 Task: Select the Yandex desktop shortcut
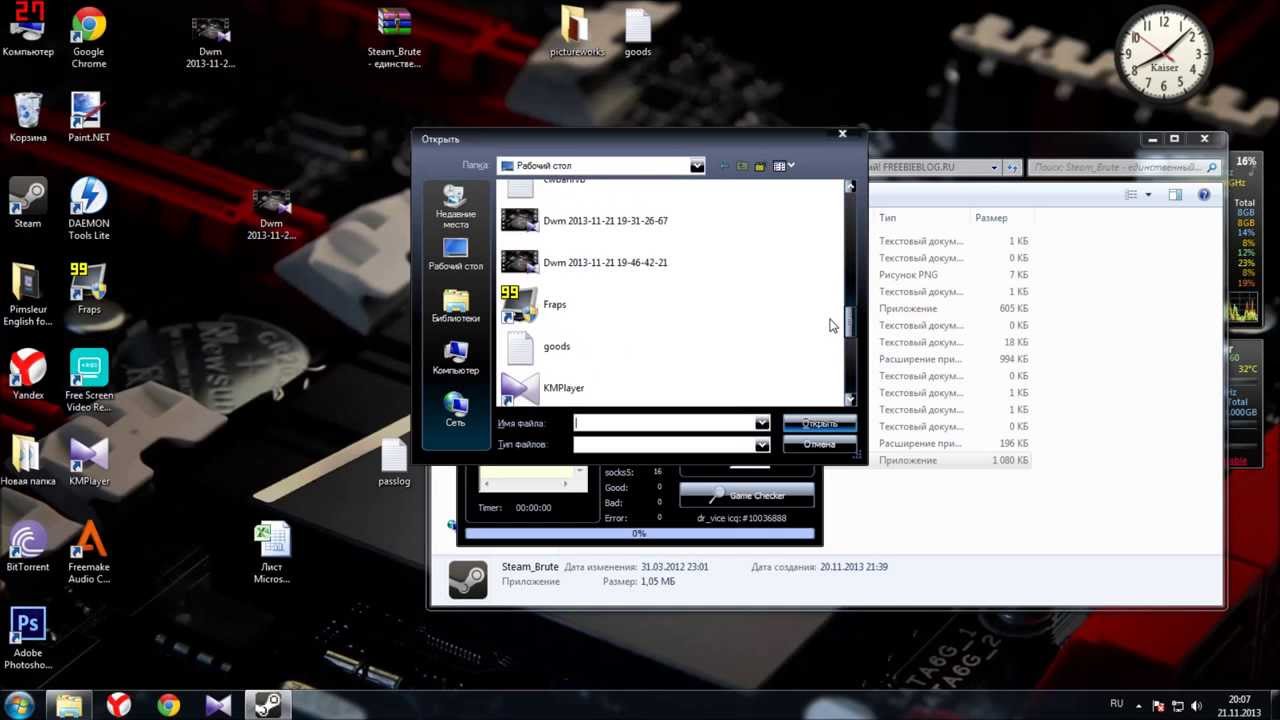(28, 375)
